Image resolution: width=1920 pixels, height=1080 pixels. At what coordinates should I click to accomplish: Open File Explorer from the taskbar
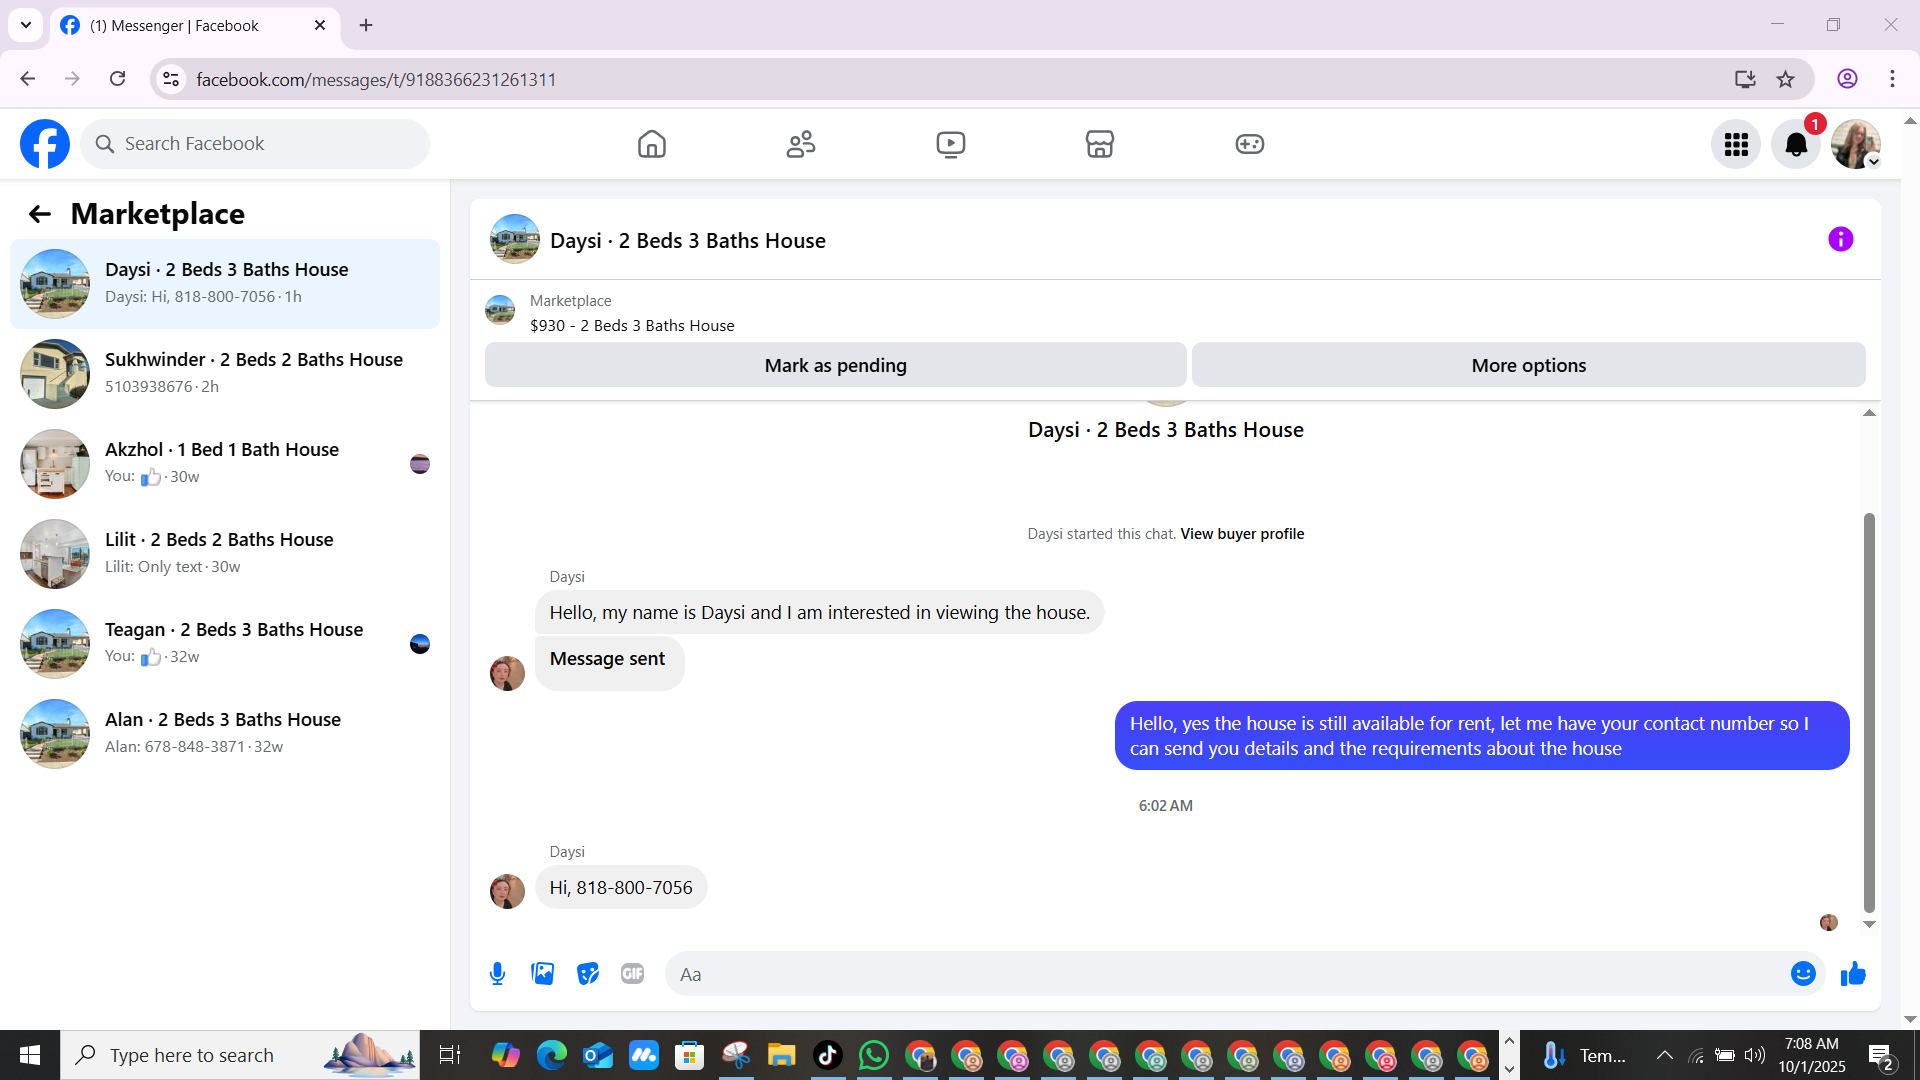pos(781,1055)
